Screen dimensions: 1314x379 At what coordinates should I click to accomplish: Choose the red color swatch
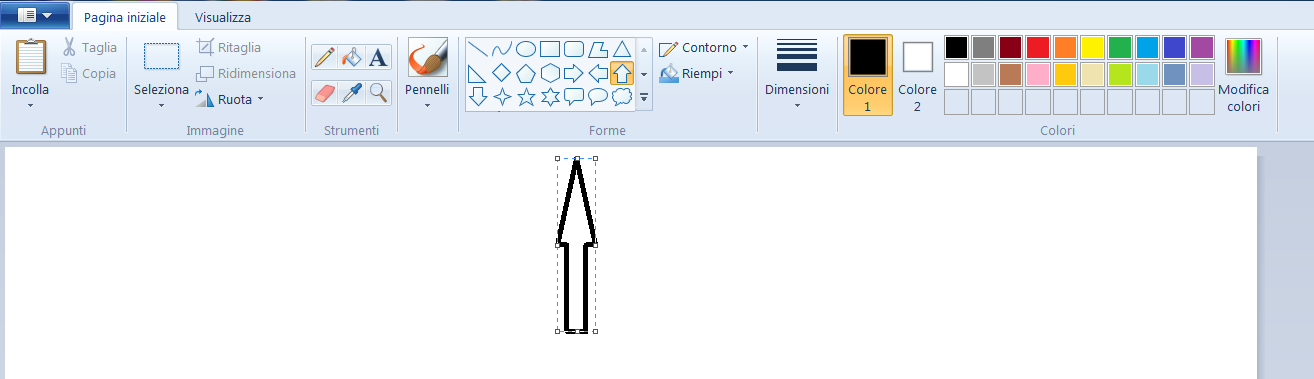coord(1038,47)
